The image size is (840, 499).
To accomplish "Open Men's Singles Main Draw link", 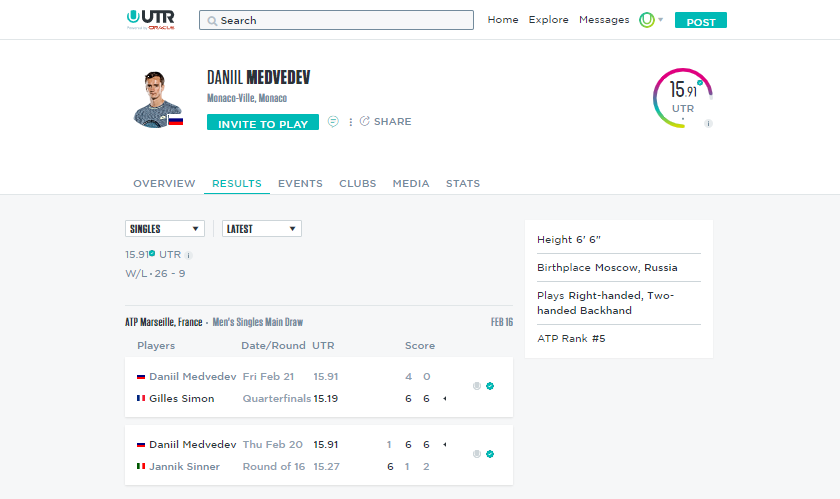I will (258, 322).
